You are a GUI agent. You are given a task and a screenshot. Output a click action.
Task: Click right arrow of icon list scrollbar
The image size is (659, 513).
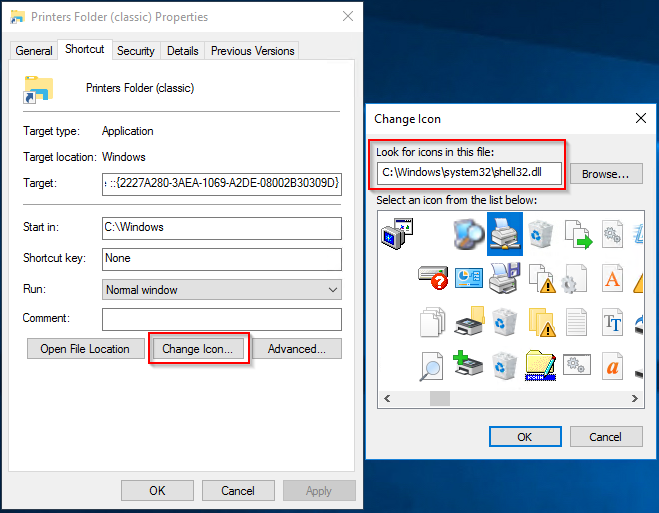click(635, 398)
